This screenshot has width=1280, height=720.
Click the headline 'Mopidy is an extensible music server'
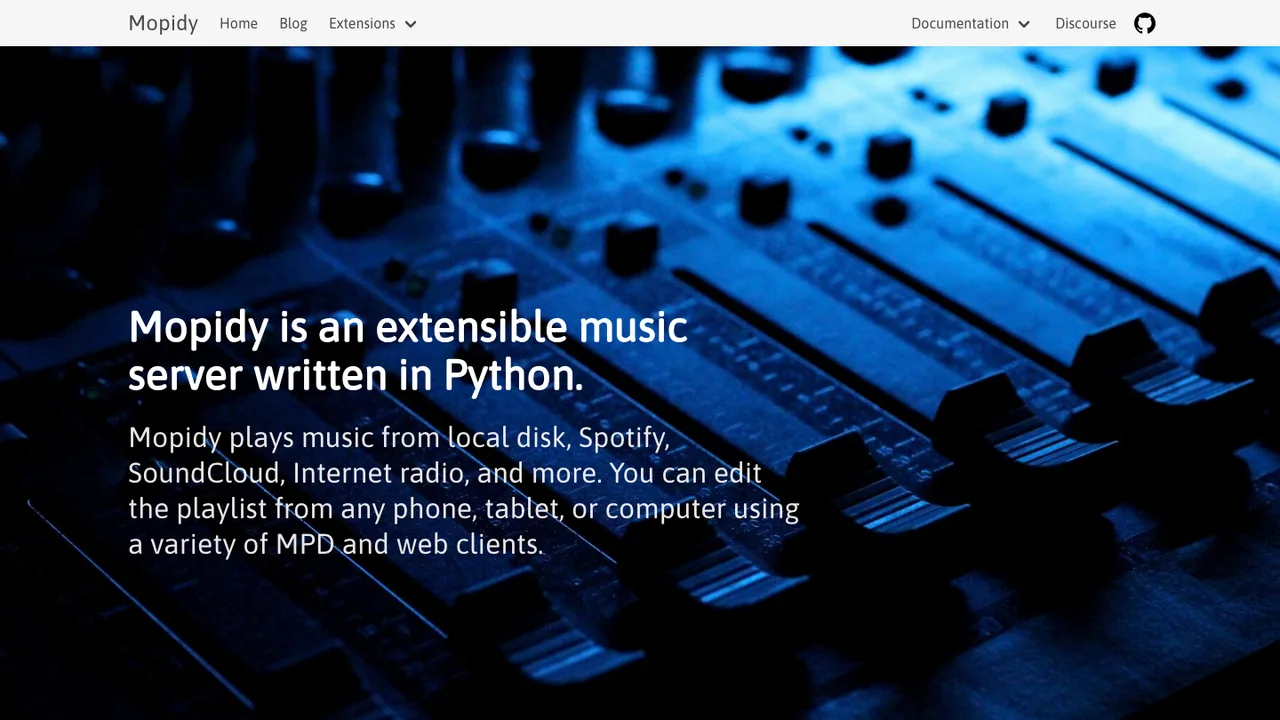(408, 351)
